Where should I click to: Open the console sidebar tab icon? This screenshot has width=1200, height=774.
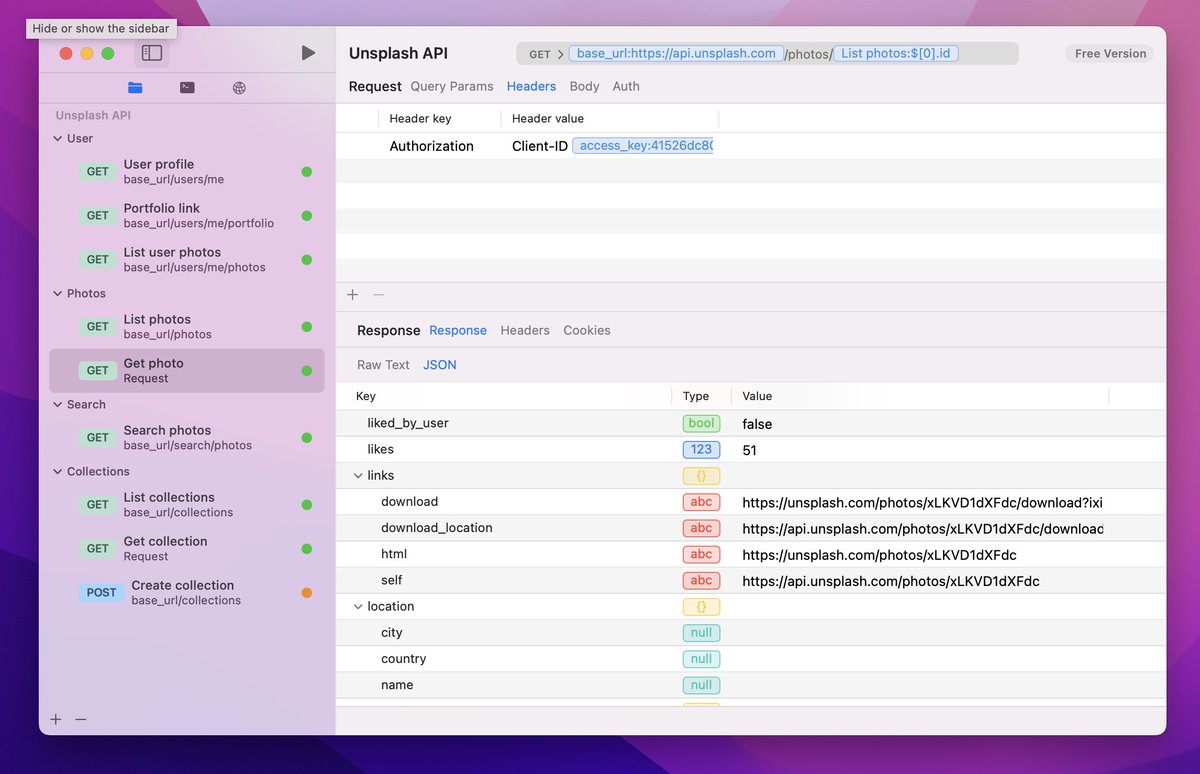[187, 87]
